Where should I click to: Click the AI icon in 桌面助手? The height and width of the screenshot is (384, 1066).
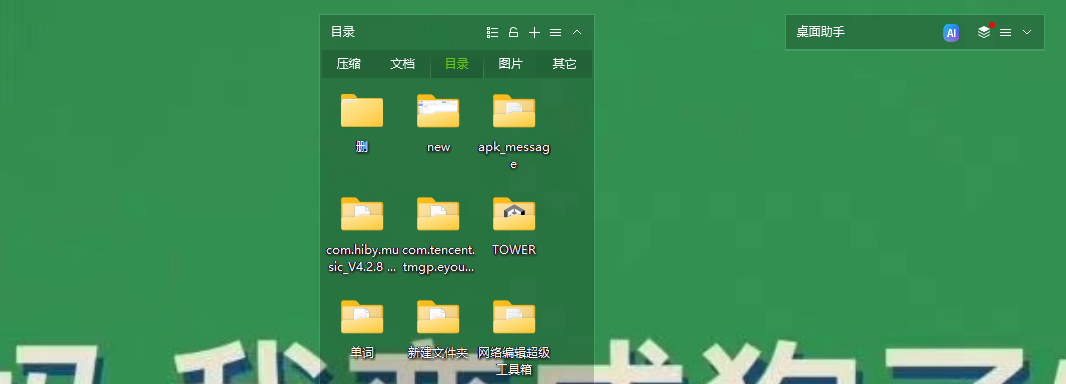(951, 33)
